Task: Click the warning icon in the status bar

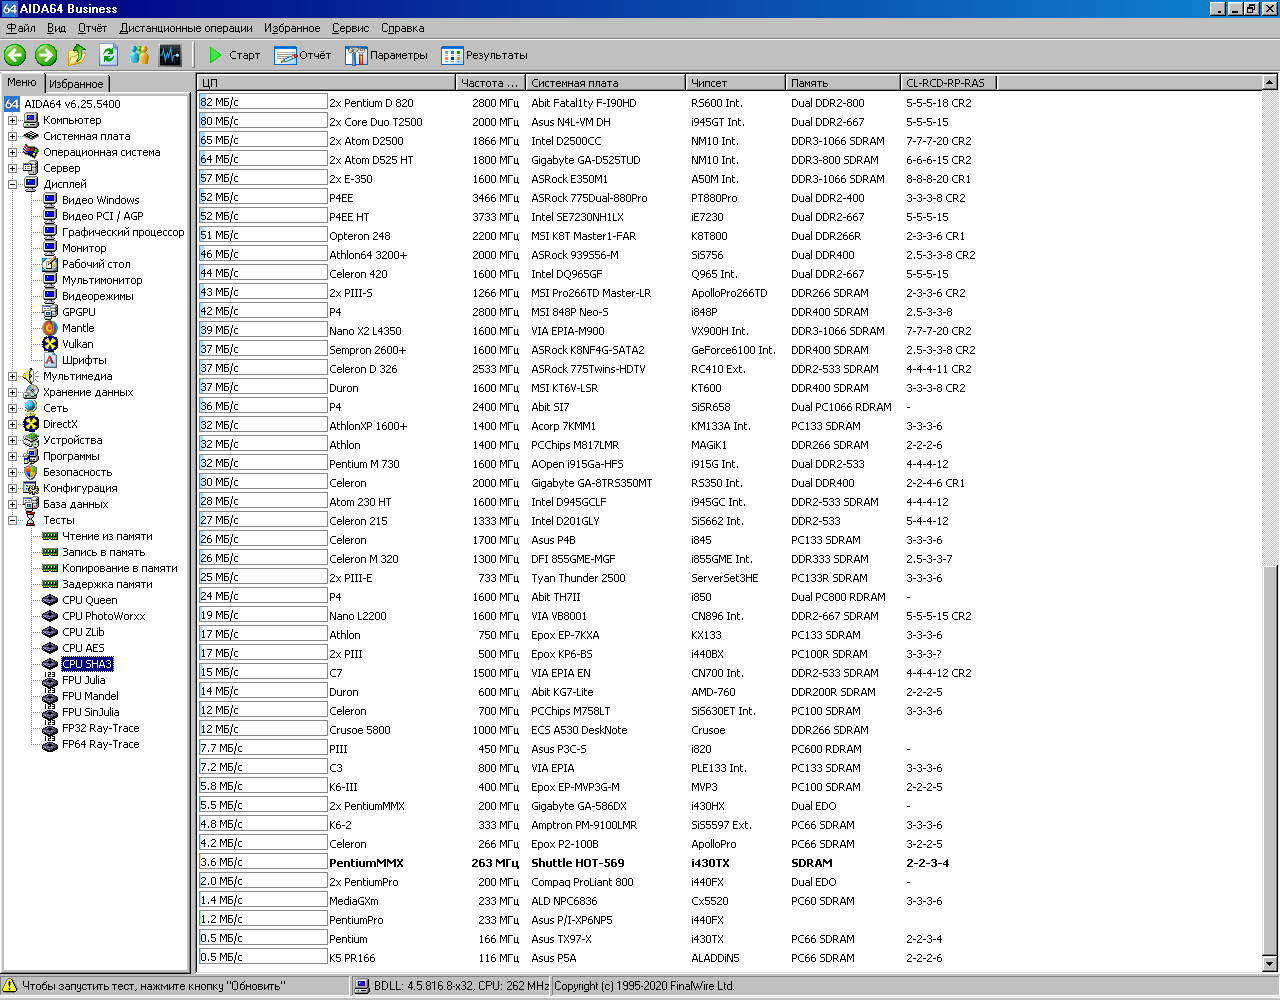Action: [x=11, y=986]
